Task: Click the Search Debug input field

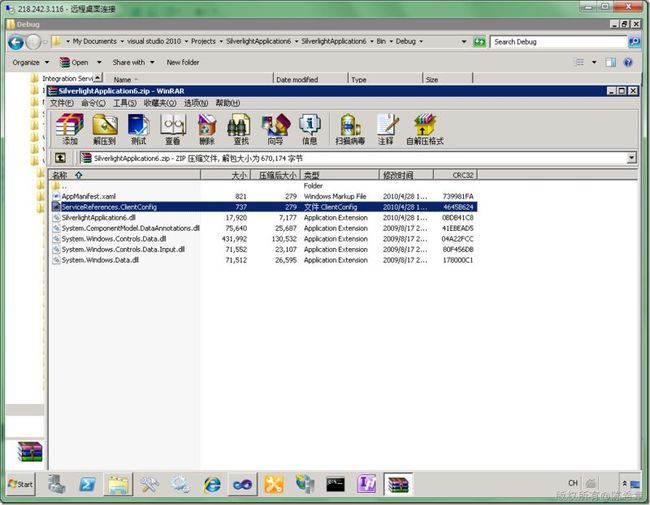Action: (559, 42)
